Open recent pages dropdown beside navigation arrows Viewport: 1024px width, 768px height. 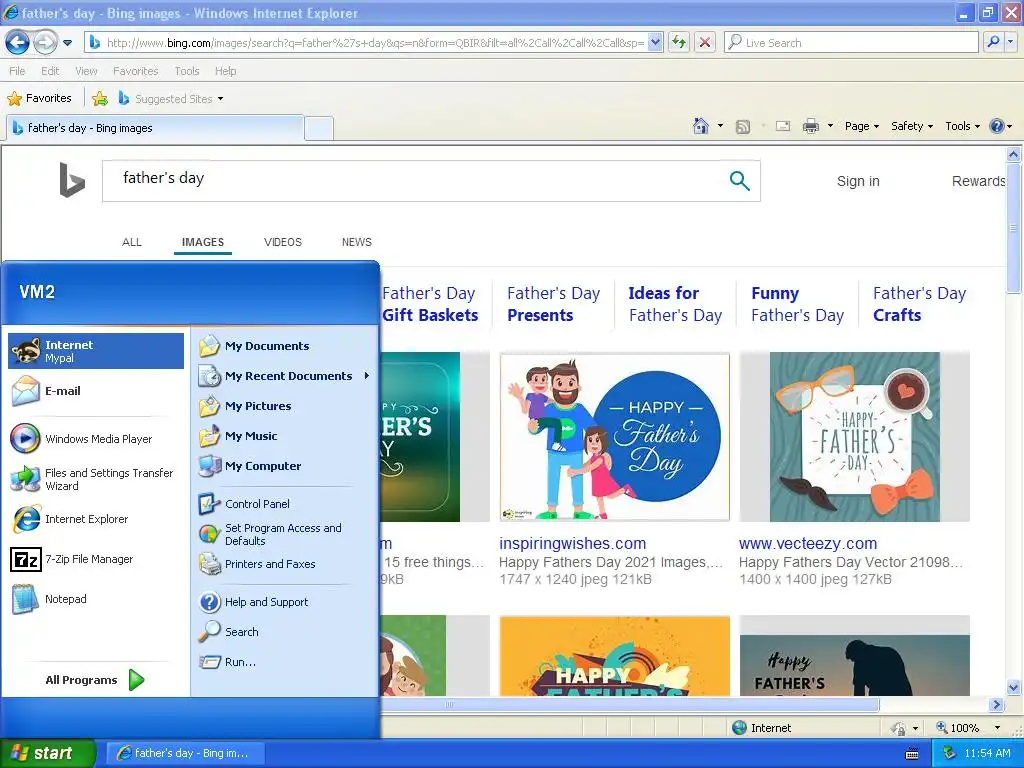(x=68, y=43)
